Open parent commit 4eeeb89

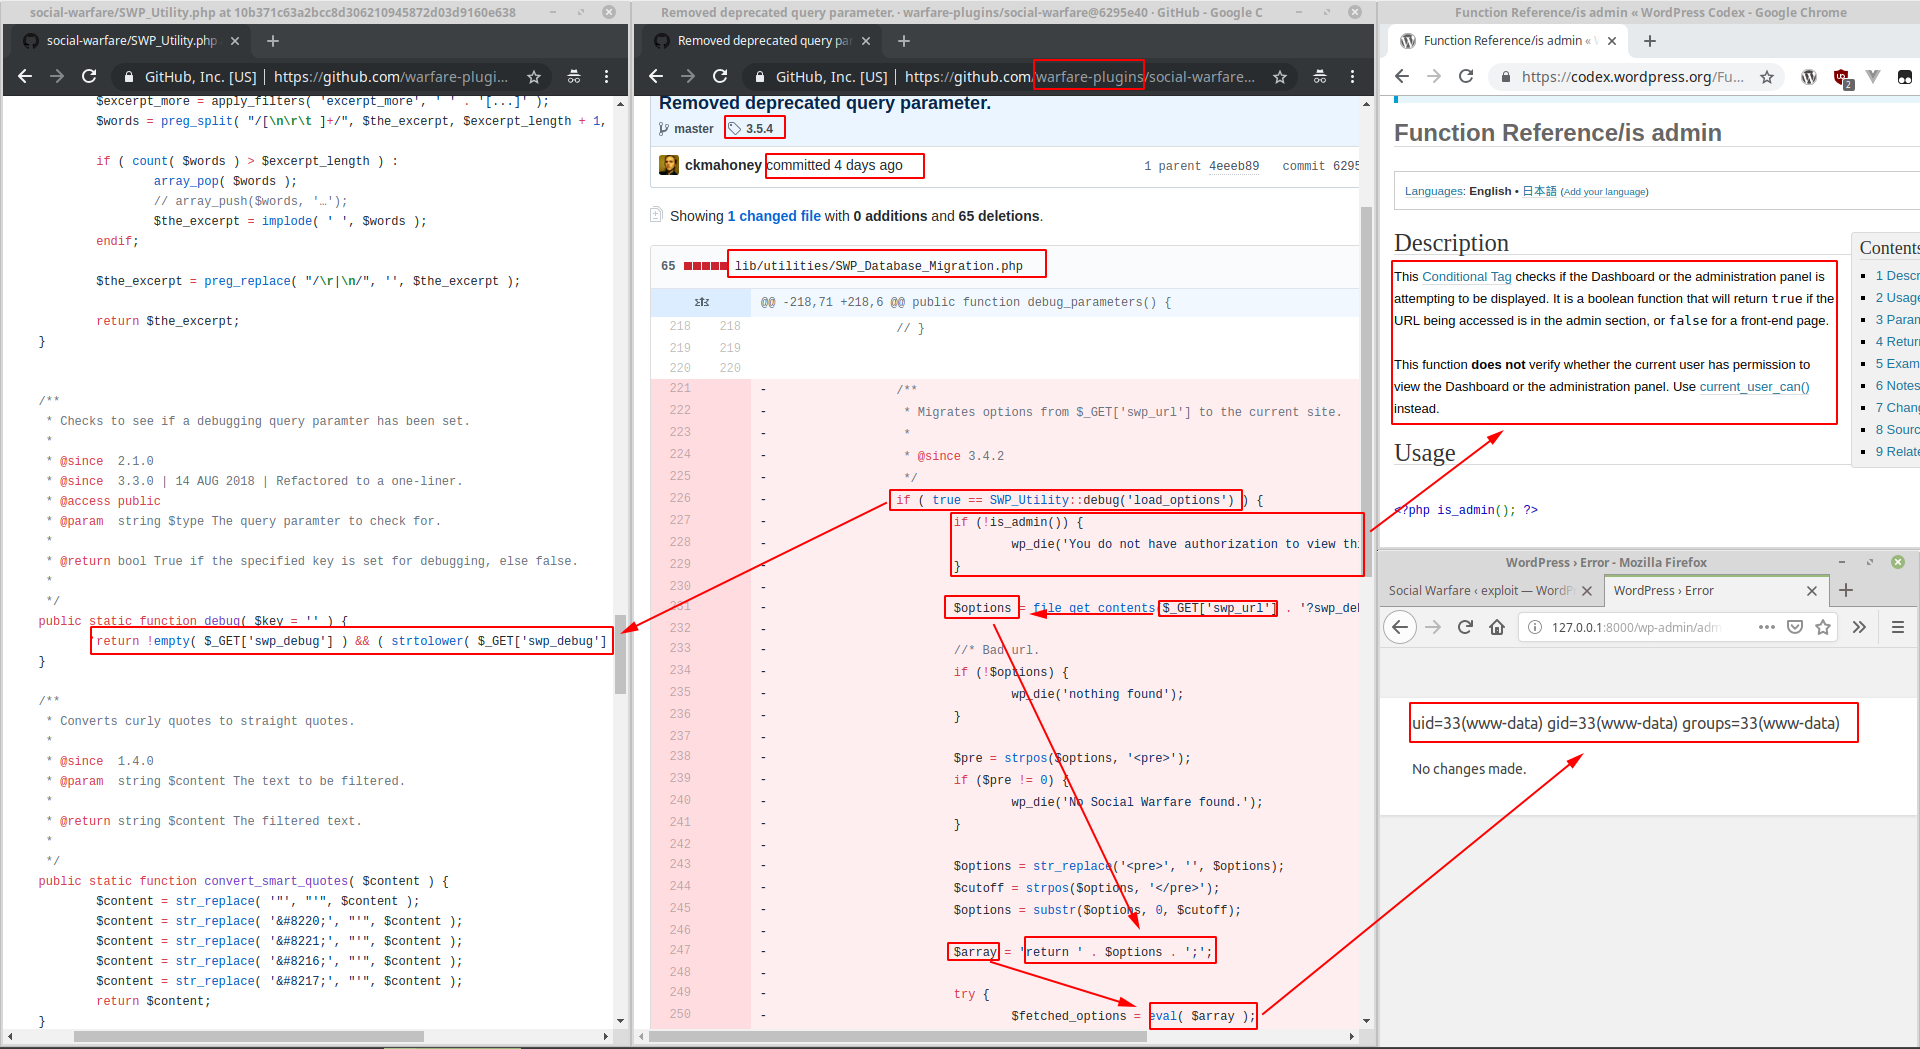1234,166
